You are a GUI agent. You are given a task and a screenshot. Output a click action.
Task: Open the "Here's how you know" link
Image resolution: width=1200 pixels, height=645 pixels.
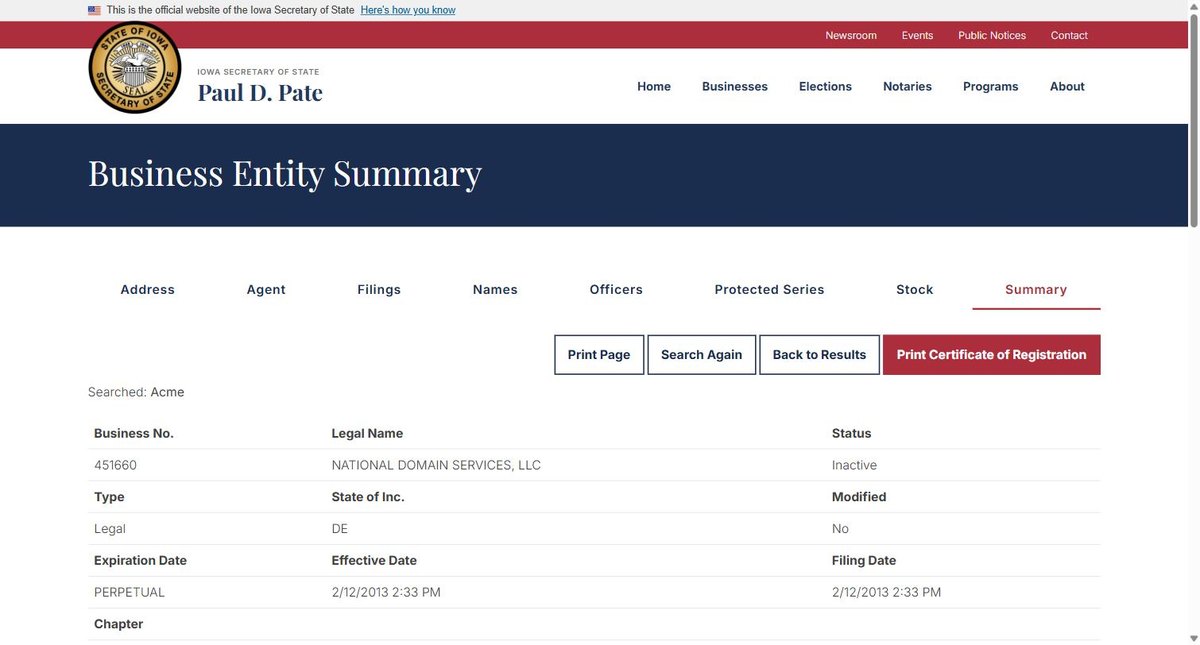pos(408,10)
